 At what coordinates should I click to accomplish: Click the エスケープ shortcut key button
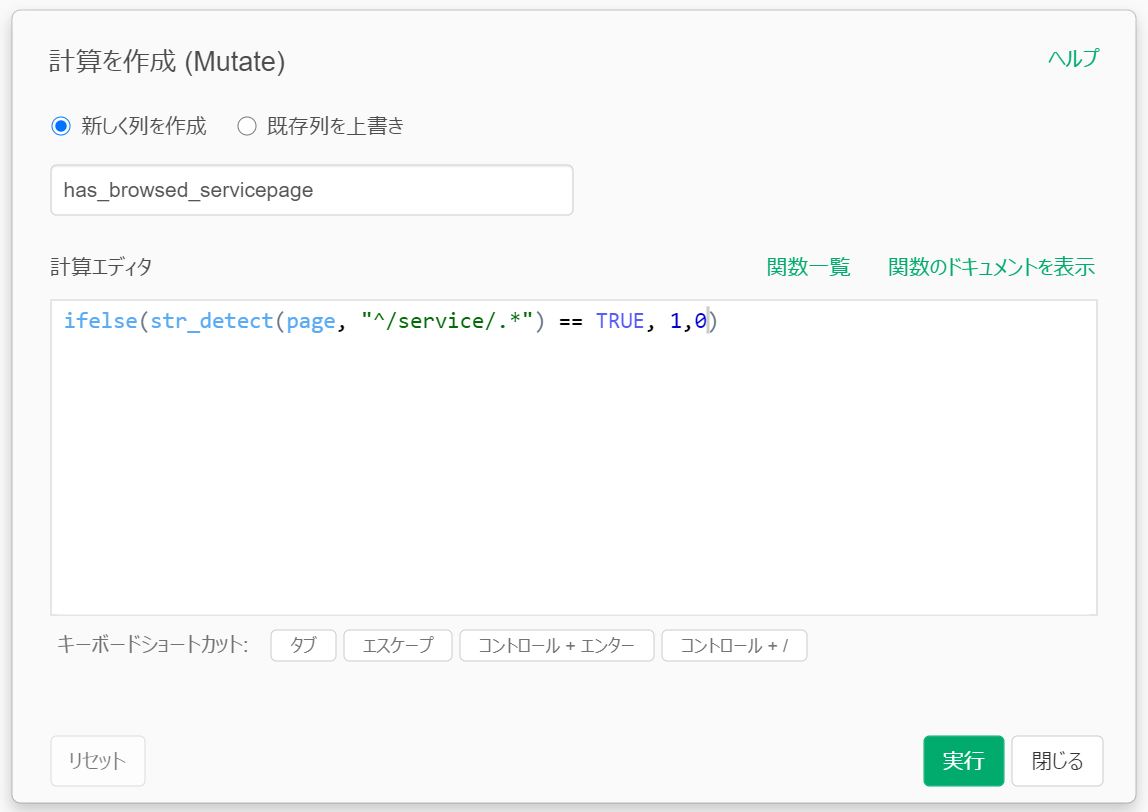click(398, 646)
